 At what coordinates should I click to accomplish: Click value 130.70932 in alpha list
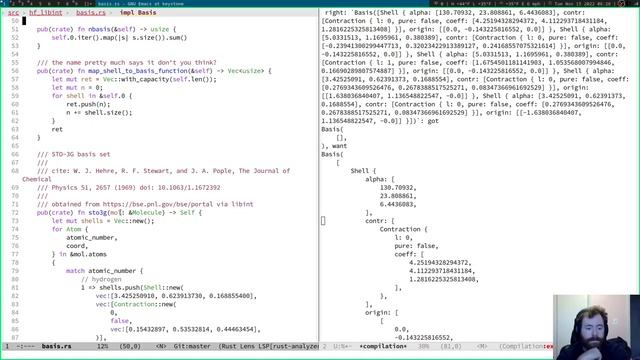pos(398,188)
